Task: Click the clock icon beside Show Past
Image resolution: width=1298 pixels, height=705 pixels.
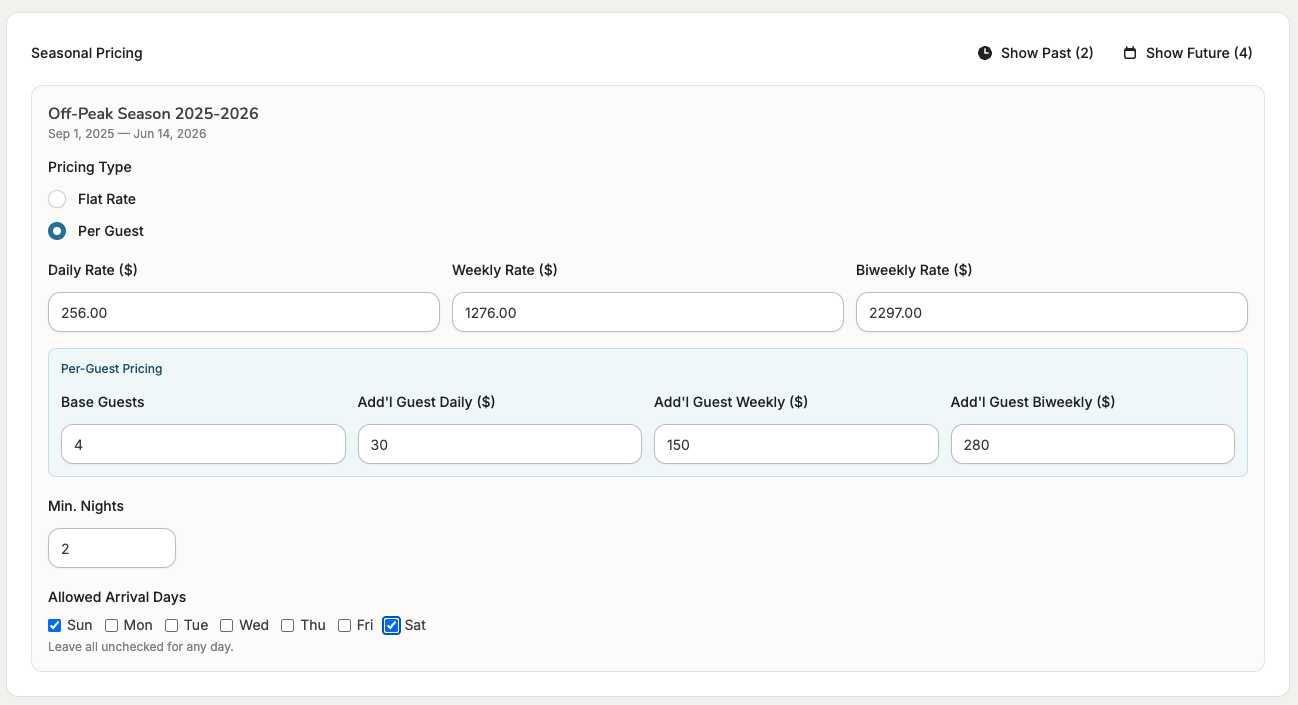Action: 985,53
